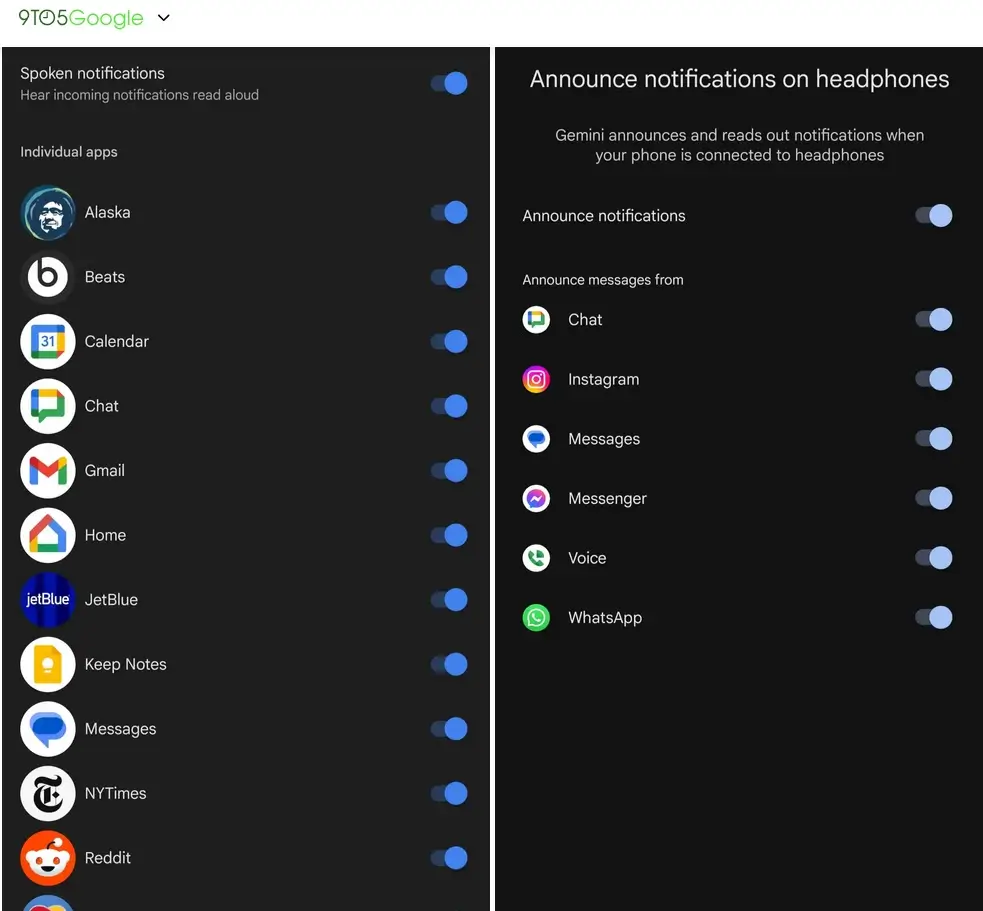This screenshot has height=911, width=983.
Task: Tap the Chat label under Individual apps
Action: pyautogui.click(x=102, y=406)
